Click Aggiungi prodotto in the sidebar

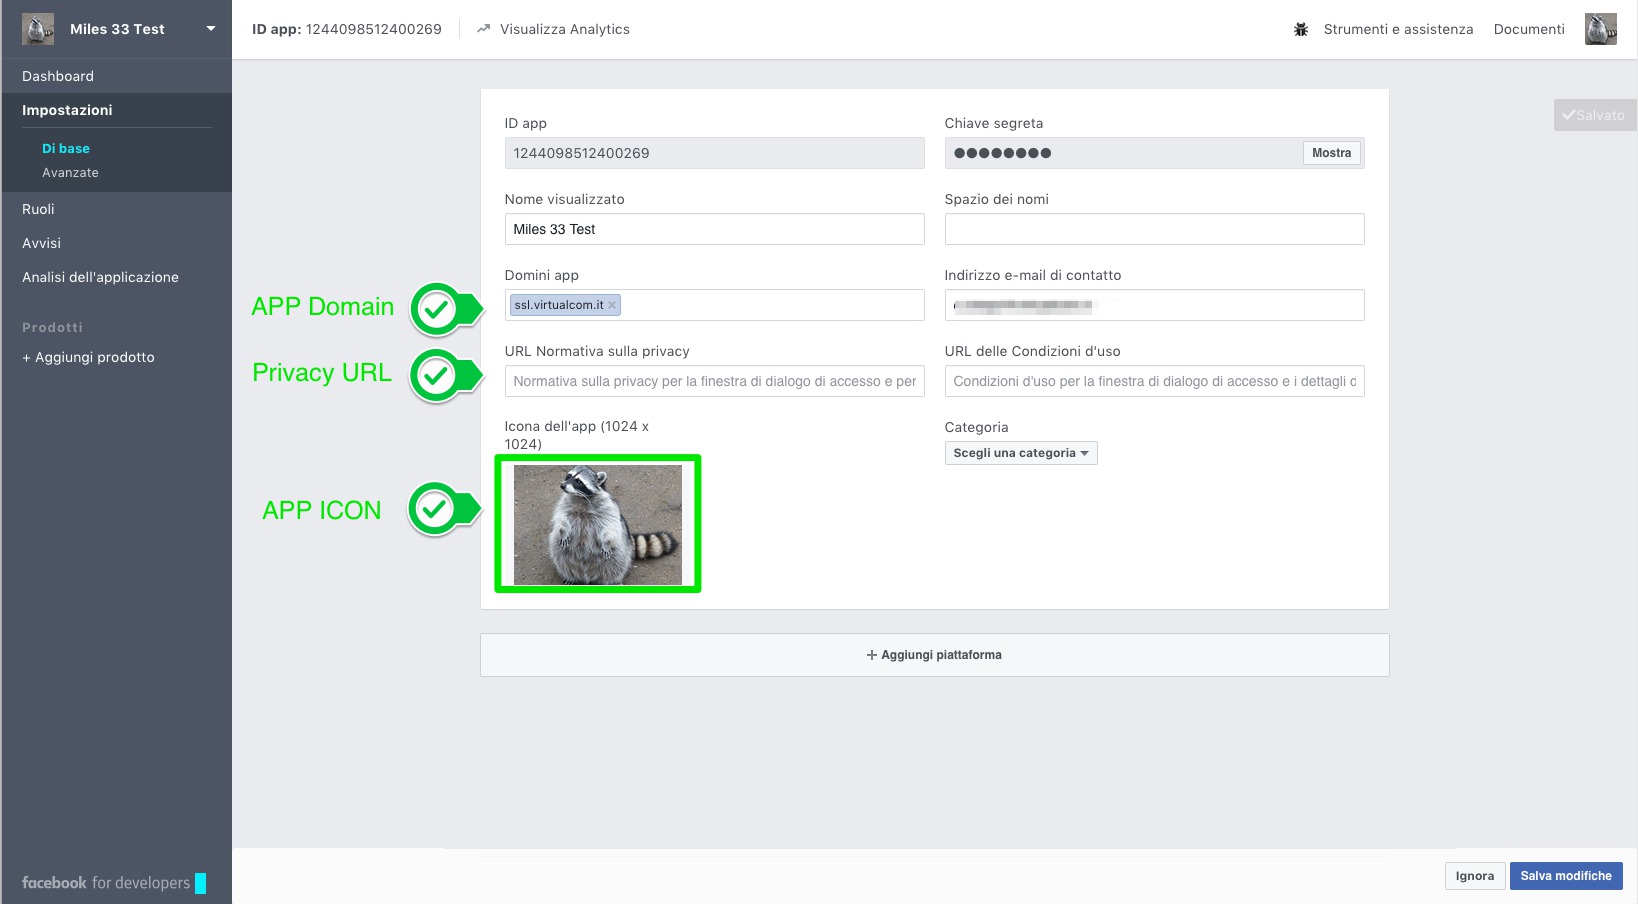pos(88,357)
